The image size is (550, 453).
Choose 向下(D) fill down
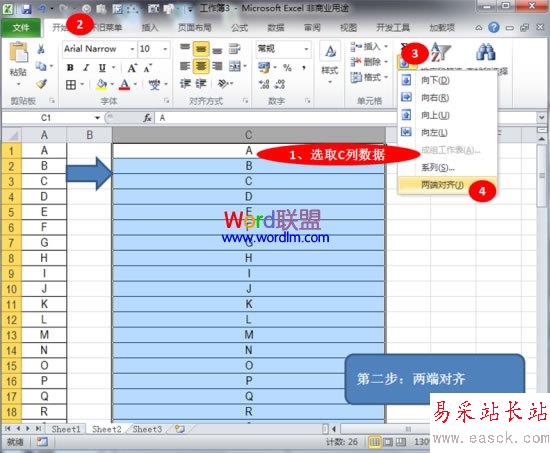(448, 80)
